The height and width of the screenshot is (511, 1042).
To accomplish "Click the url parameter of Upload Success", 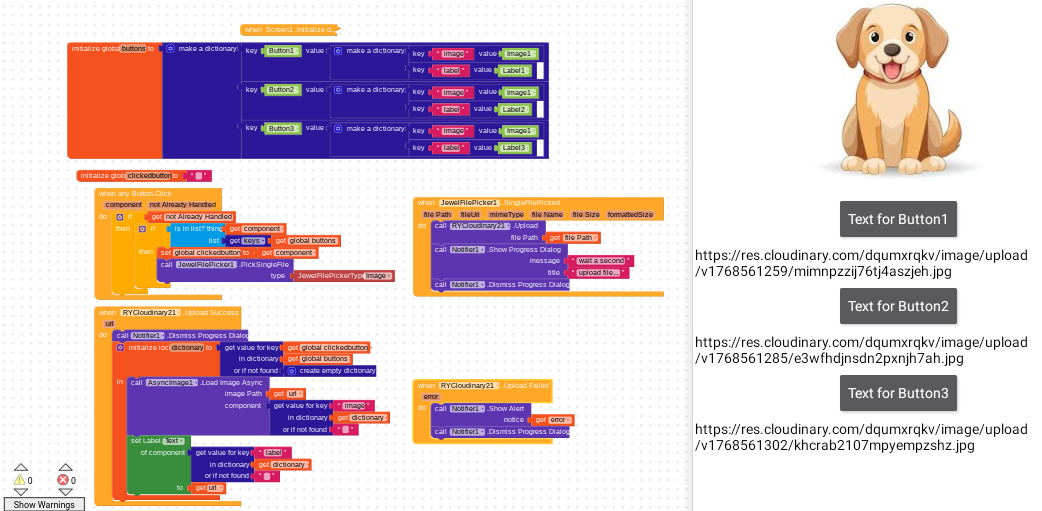I will [x=110, y=324].
